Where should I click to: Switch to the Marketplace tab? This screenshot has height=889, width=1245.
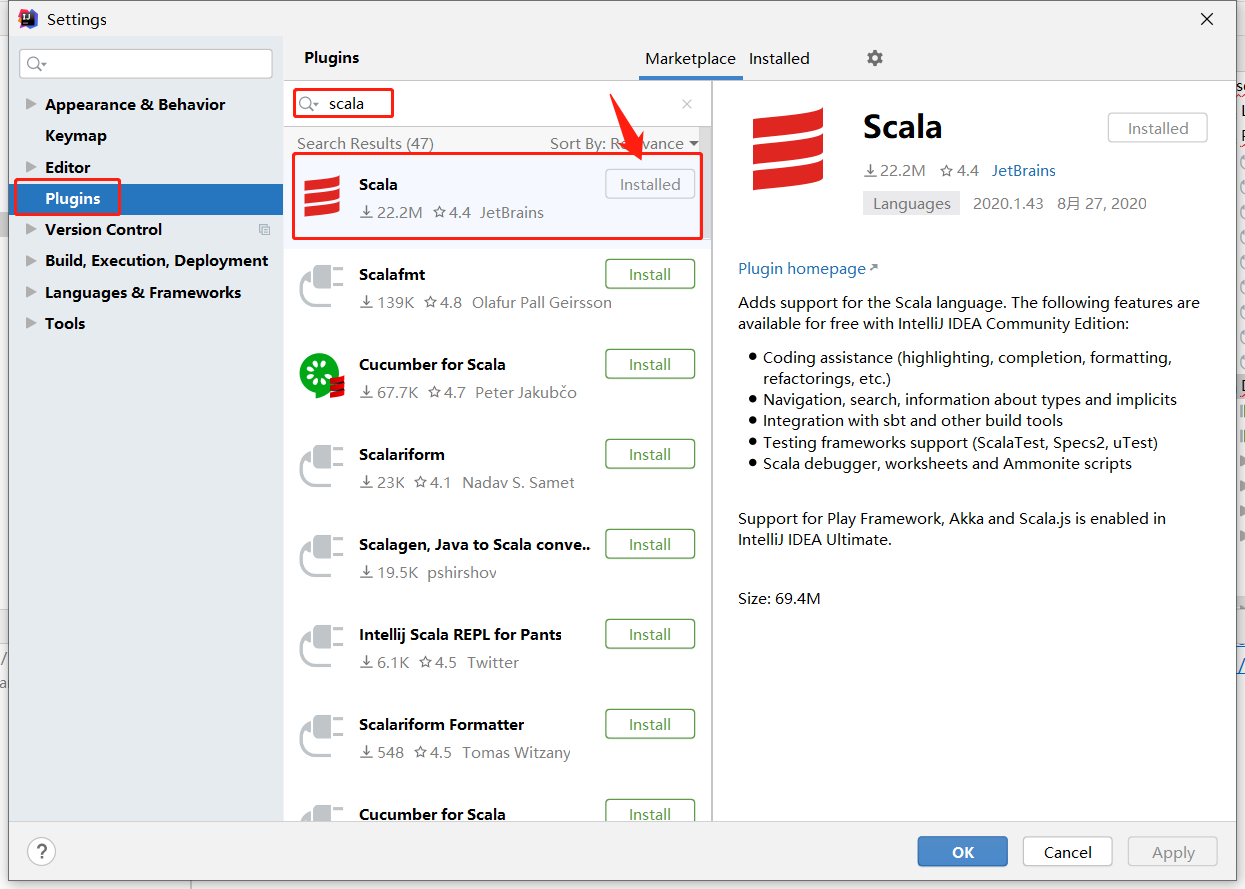(690, 59)
